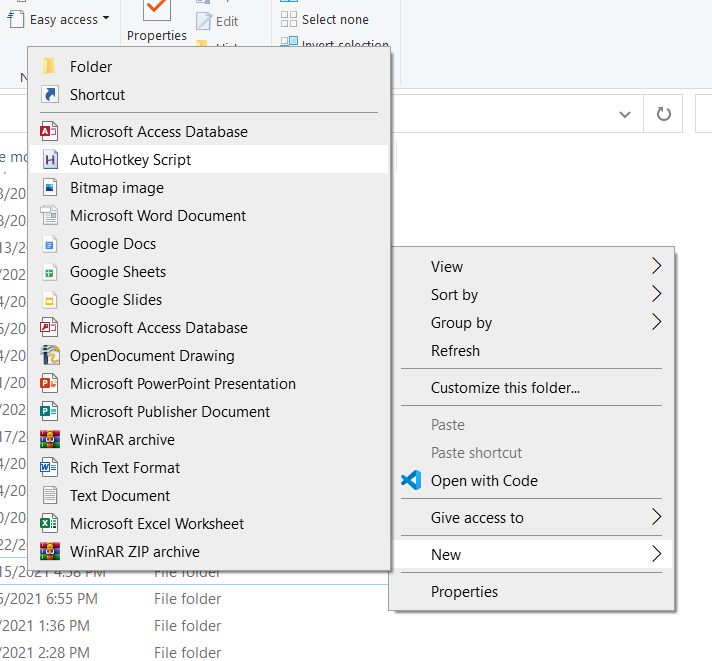Select Microsoft PowerPoint Presentation entry

point(209,384)
